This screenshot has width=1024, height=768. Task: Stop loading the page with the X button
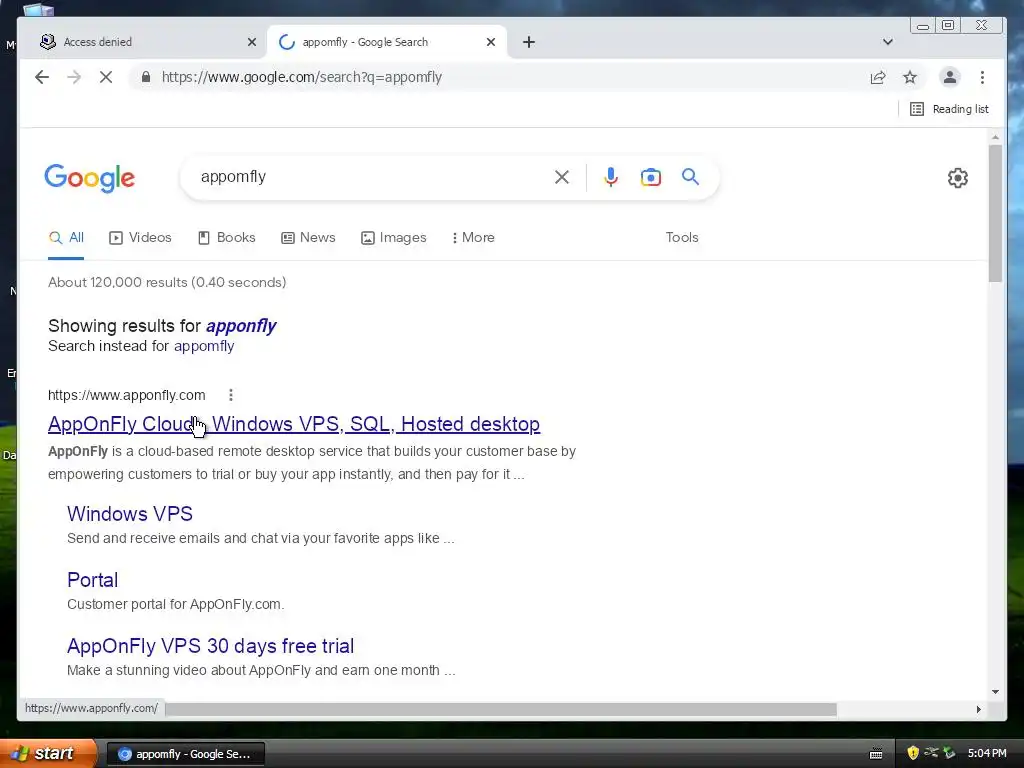[106, 77]
